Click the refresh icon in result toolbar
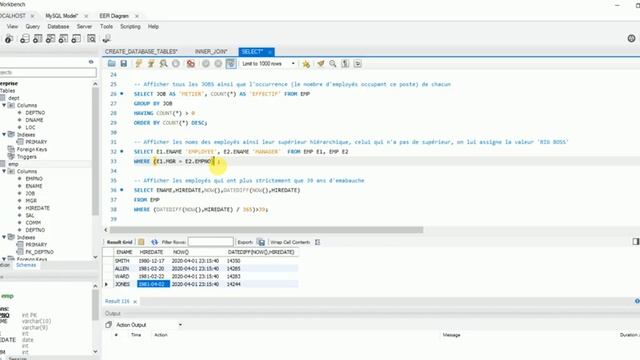 154,242
